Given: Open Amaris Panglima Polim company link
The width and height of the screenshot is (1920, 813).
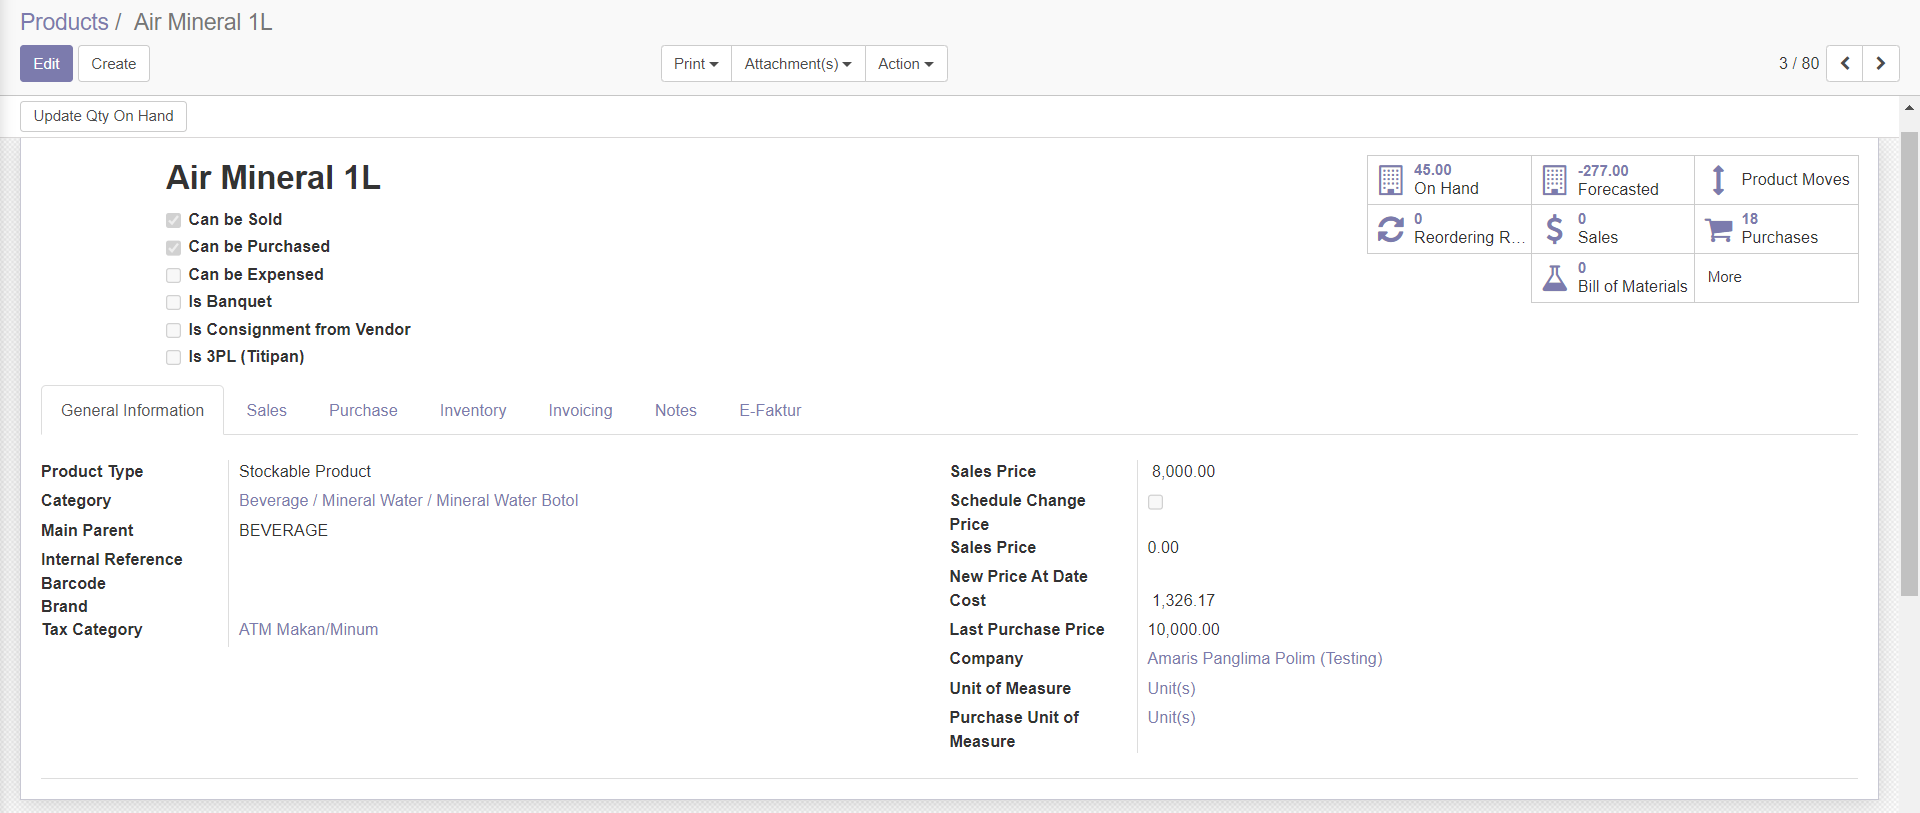Looking at the screenshot, I should [x=1265, y=658].
